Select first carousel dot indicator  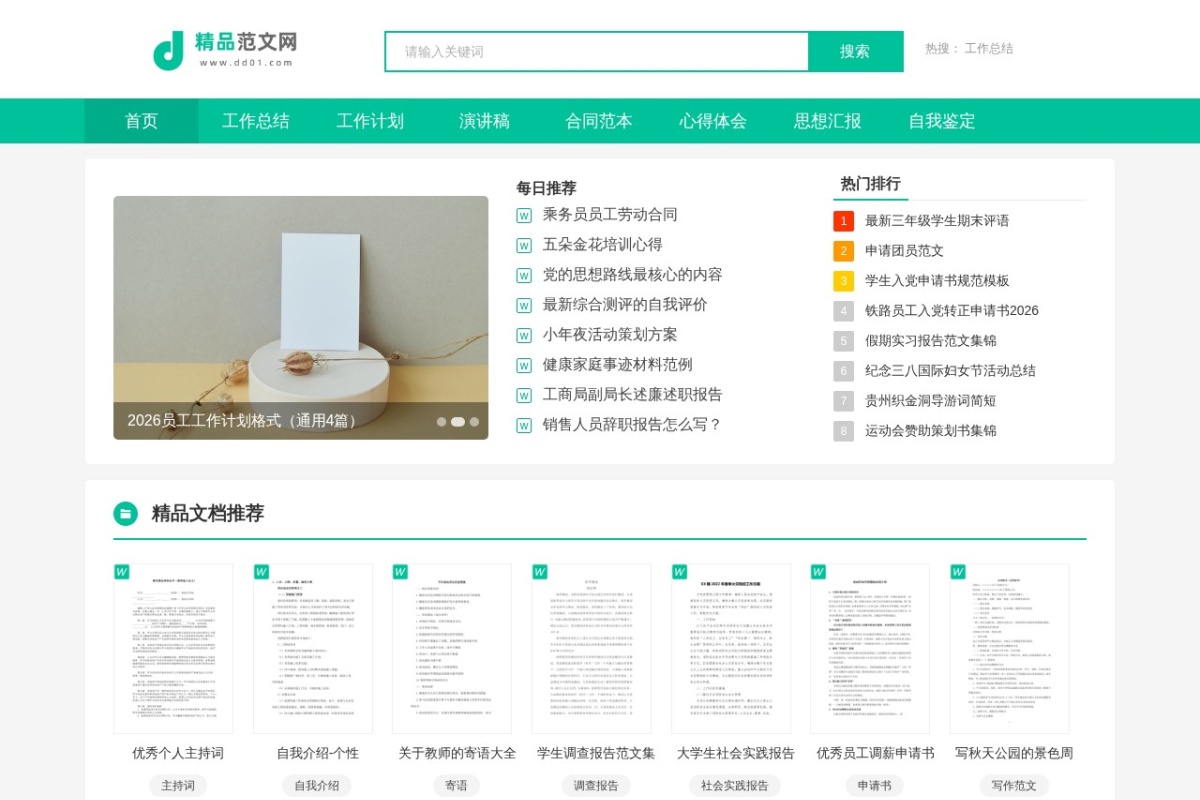pos(441,422)
